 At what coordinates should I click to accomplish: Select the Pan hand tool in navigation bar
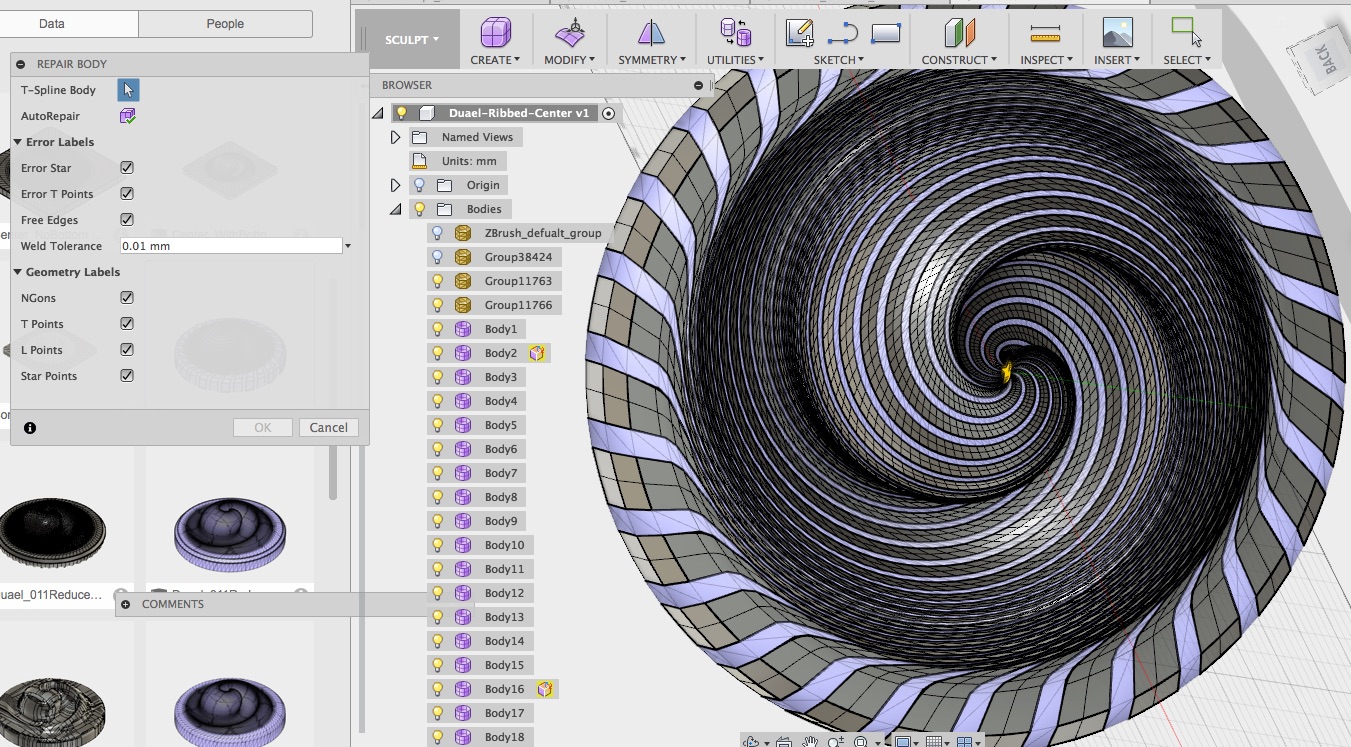[809, 741]
